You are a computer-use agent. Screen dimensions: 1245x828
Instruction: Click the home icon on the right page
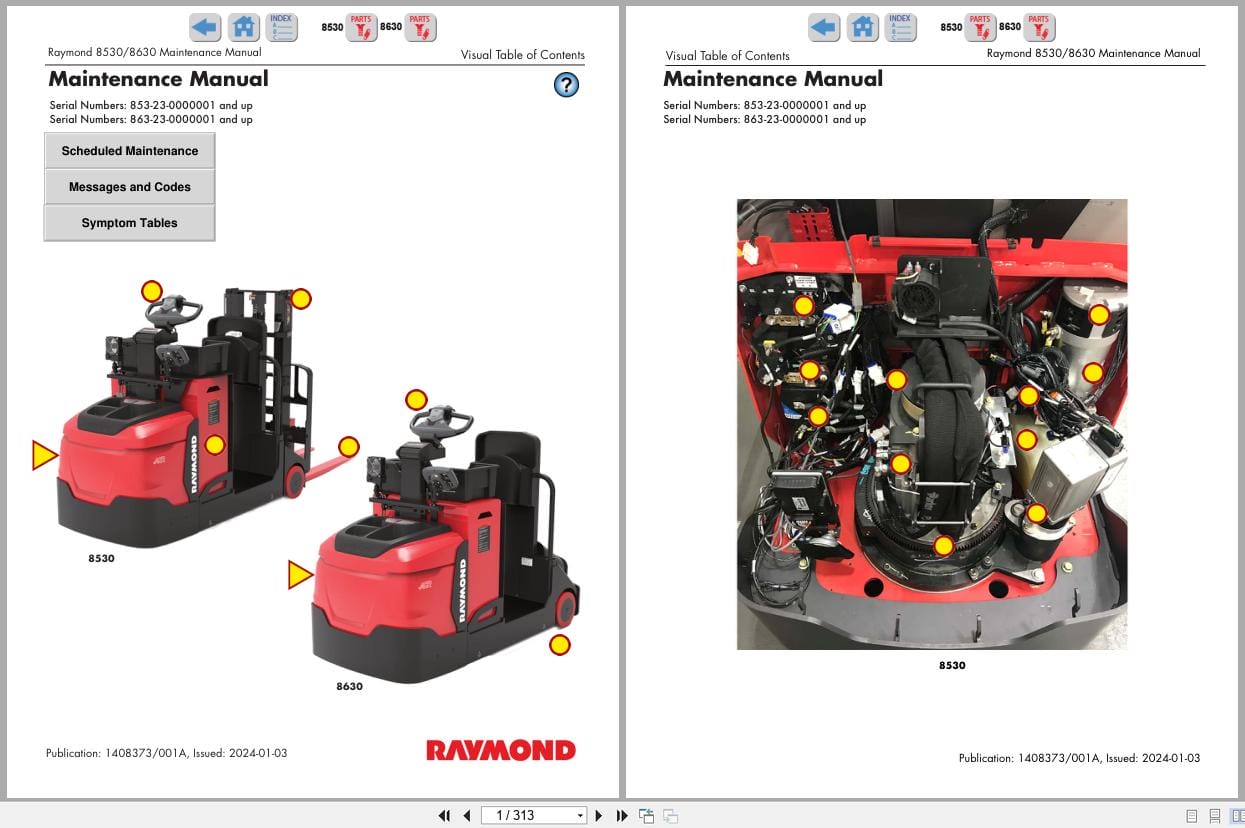(x=863, y=27)
